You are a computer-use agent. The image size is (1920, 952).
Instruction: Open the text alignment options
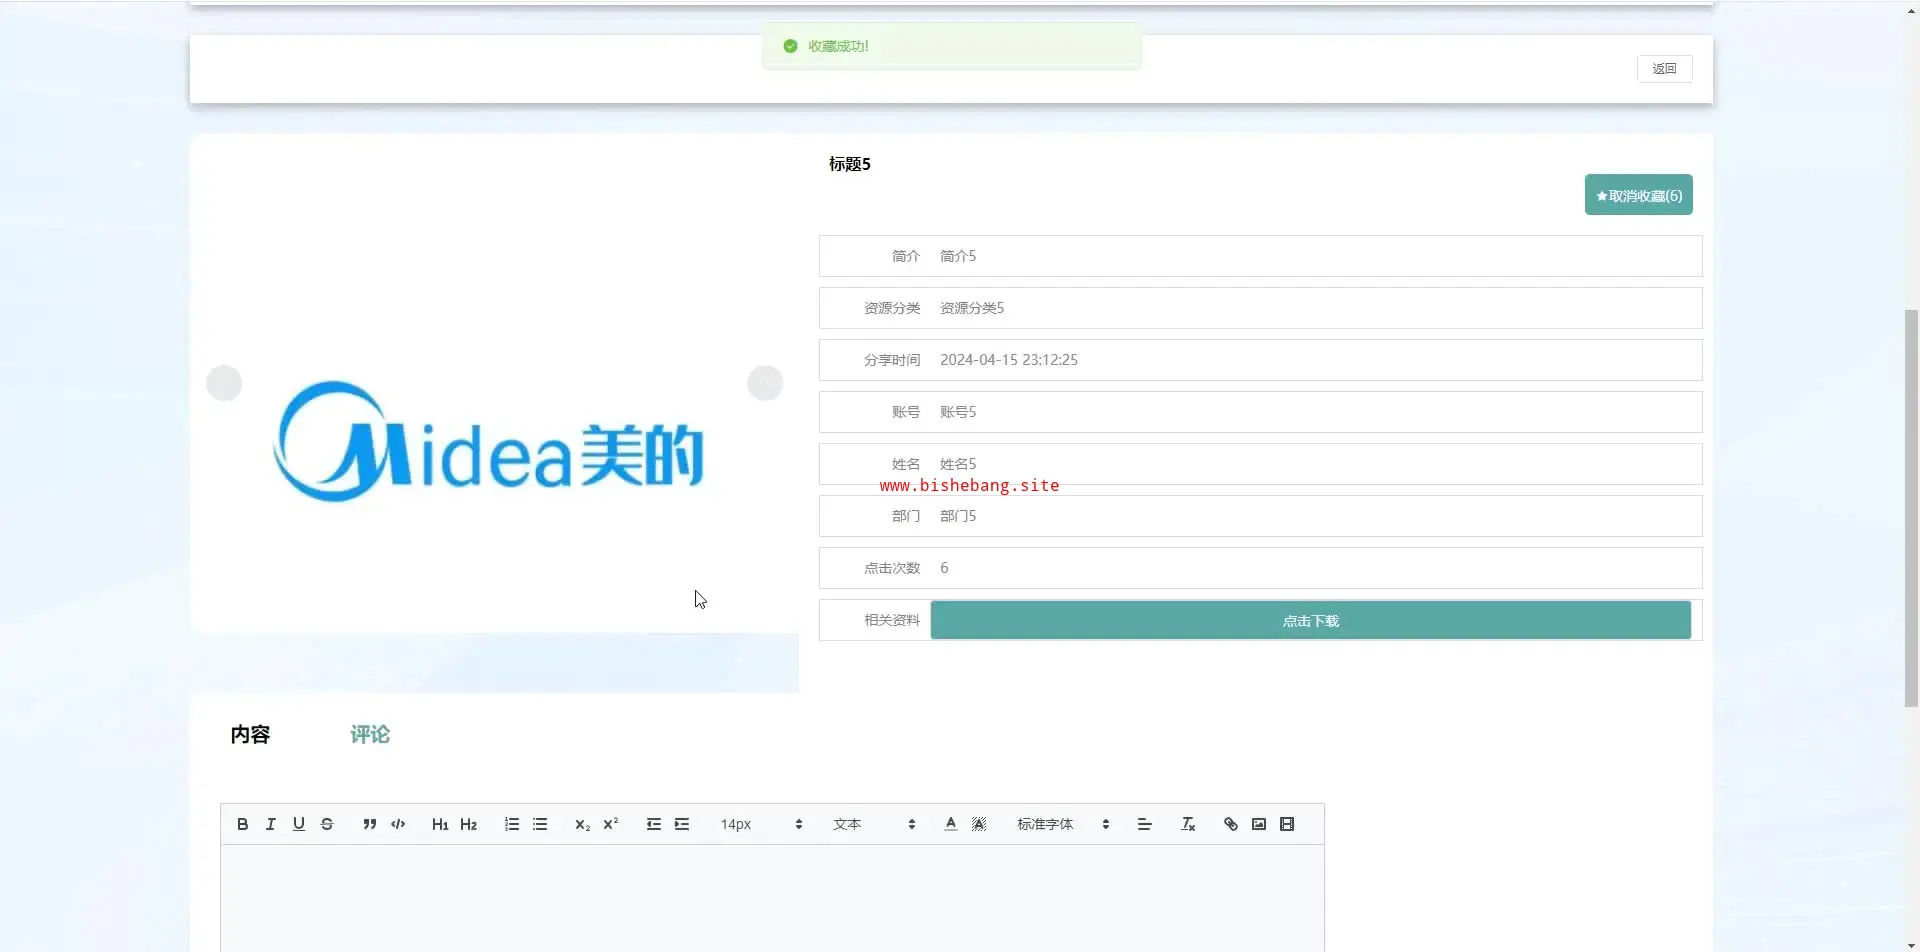click(1145, 824)
